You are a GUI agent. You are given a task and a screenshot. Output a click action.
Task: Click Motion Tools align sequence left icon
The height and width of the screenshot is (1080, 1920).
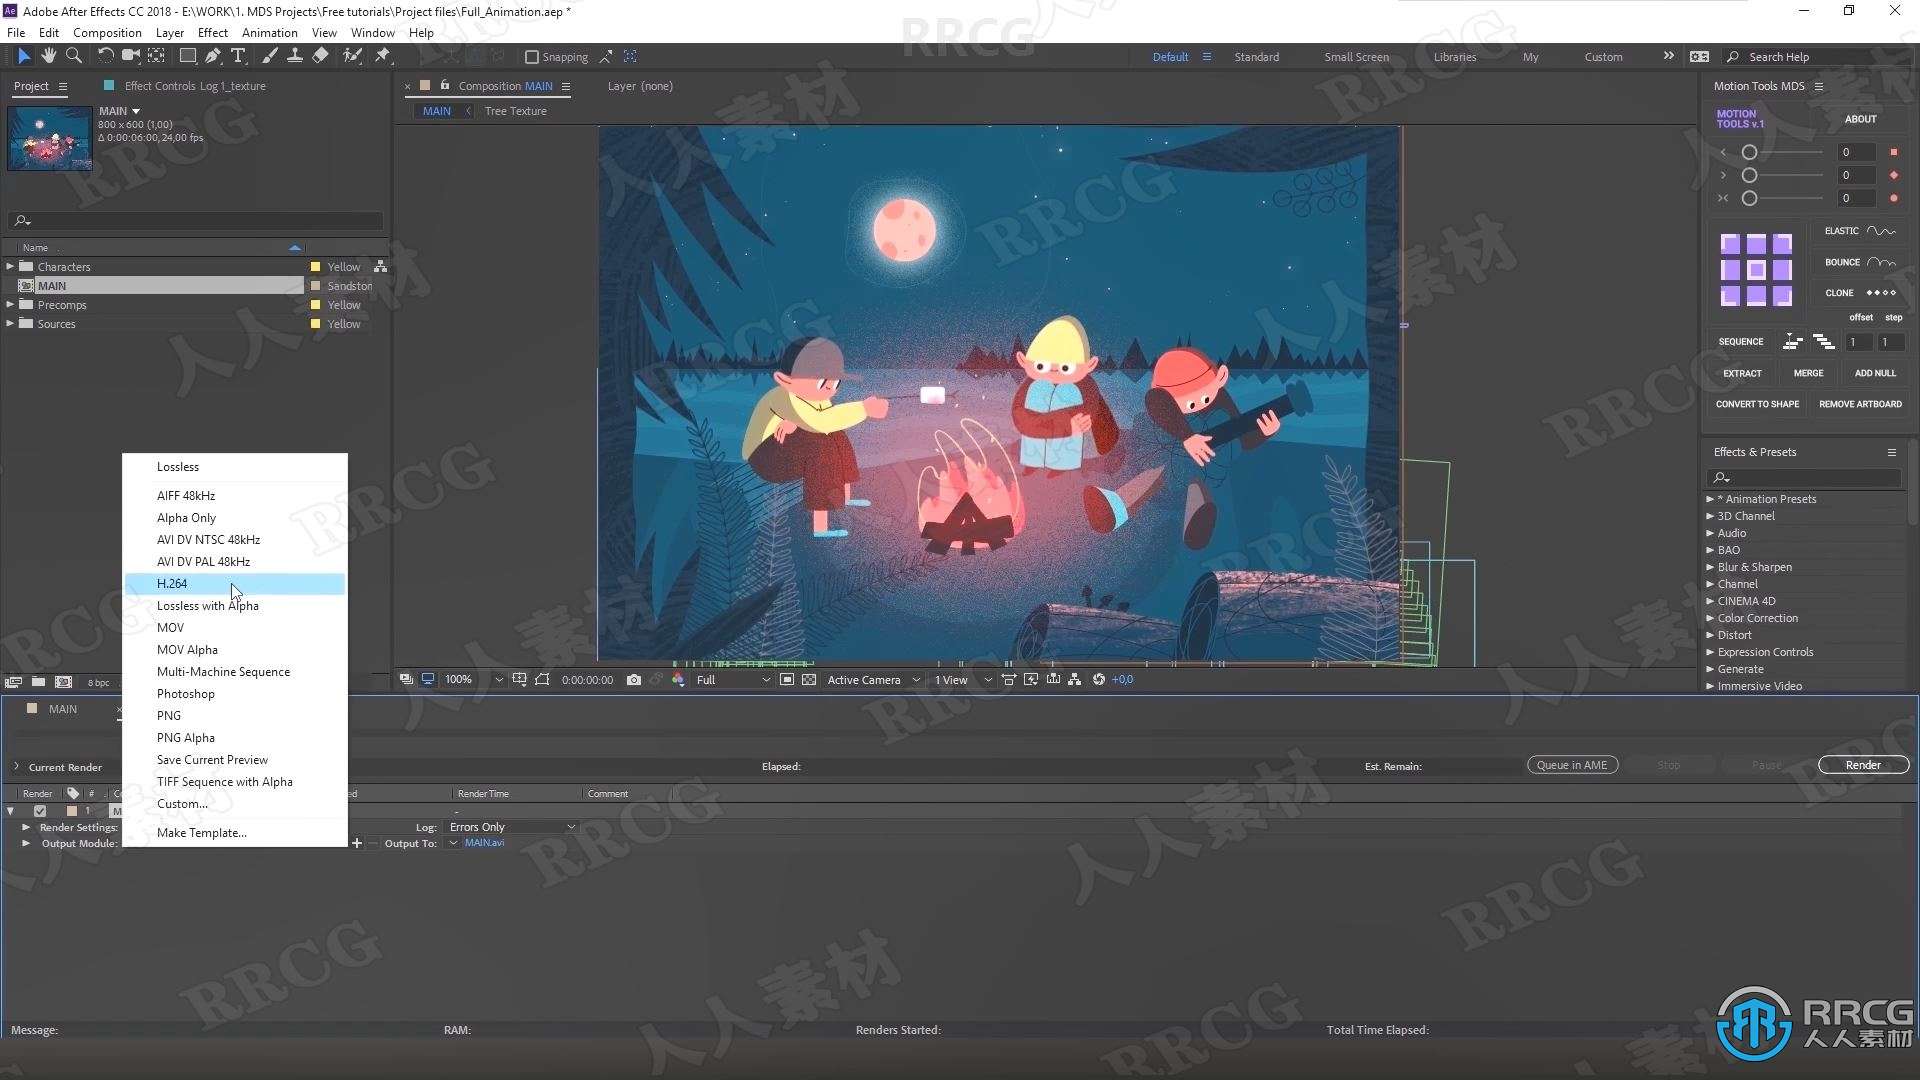1793,342
